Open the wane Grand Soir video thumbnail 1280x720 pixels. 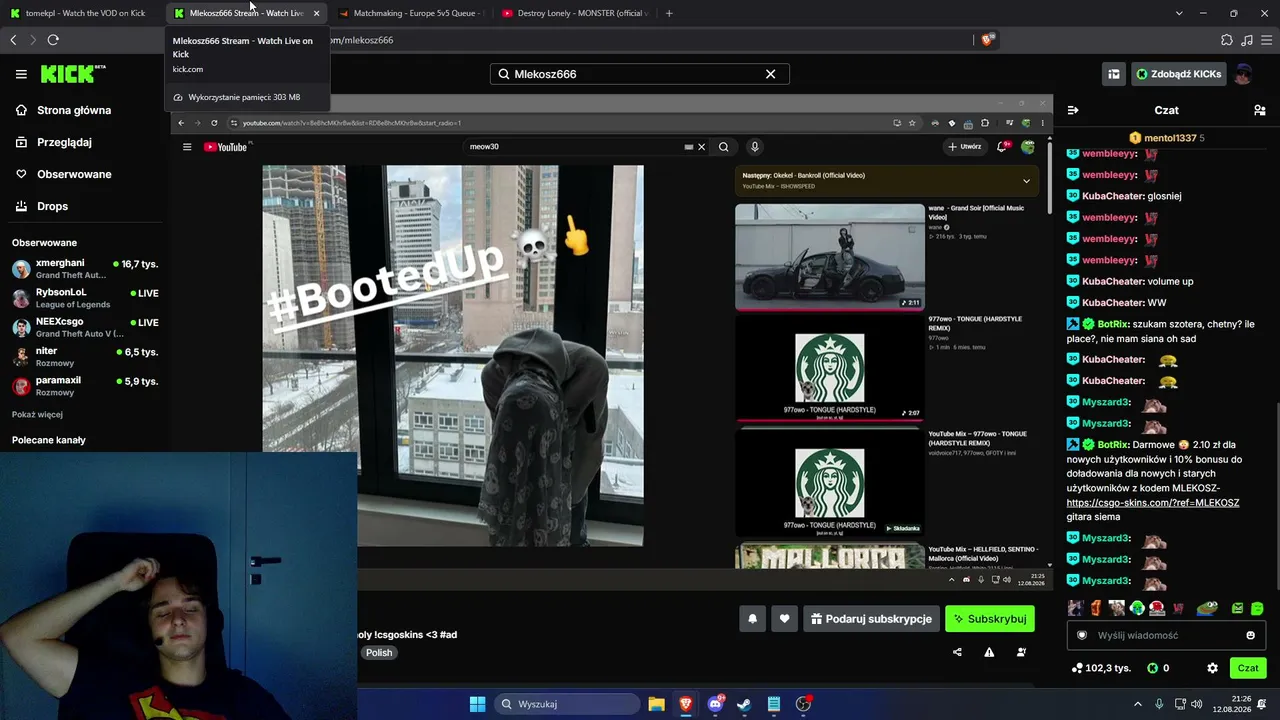point(830,257)
